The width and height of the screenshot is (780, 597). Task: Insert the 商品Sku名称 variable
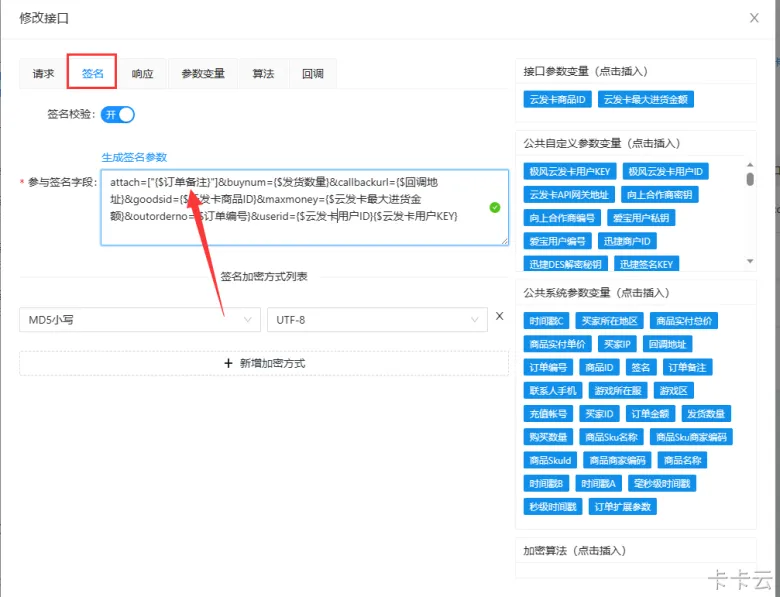click(x=611, y=437)
